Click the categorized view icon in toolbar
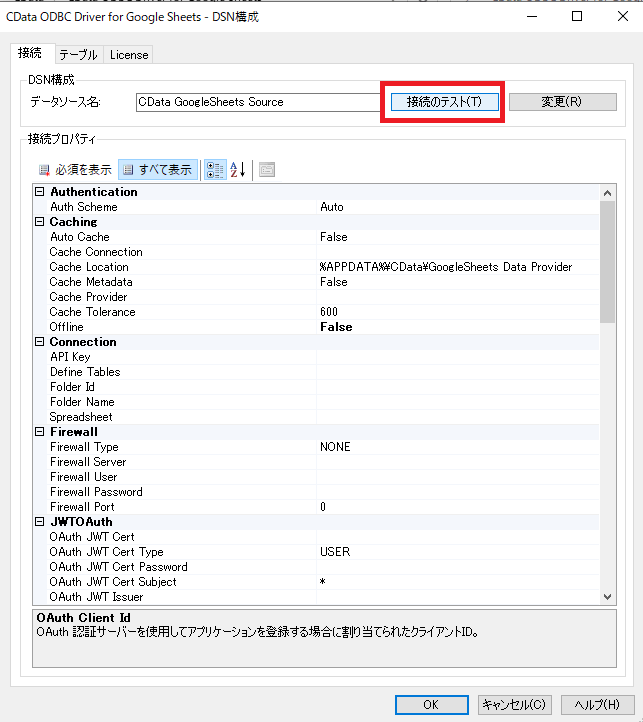This screenshot has width=643, height=722. [x=215, y=170]
